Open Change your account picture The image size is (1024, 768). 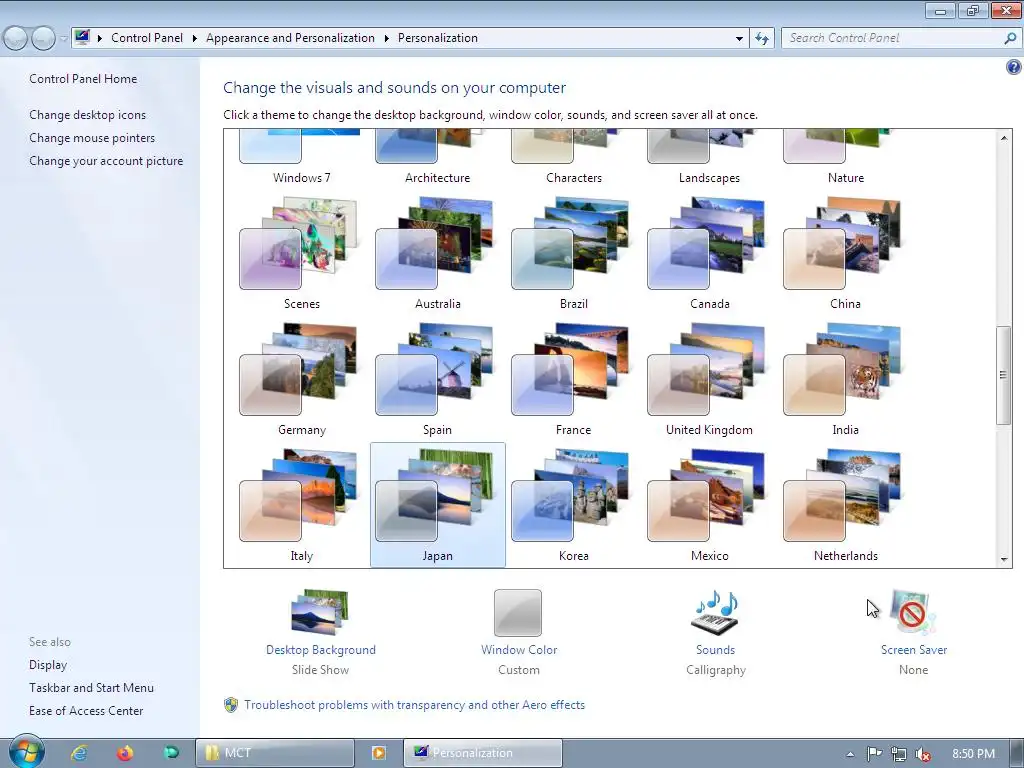106,161
